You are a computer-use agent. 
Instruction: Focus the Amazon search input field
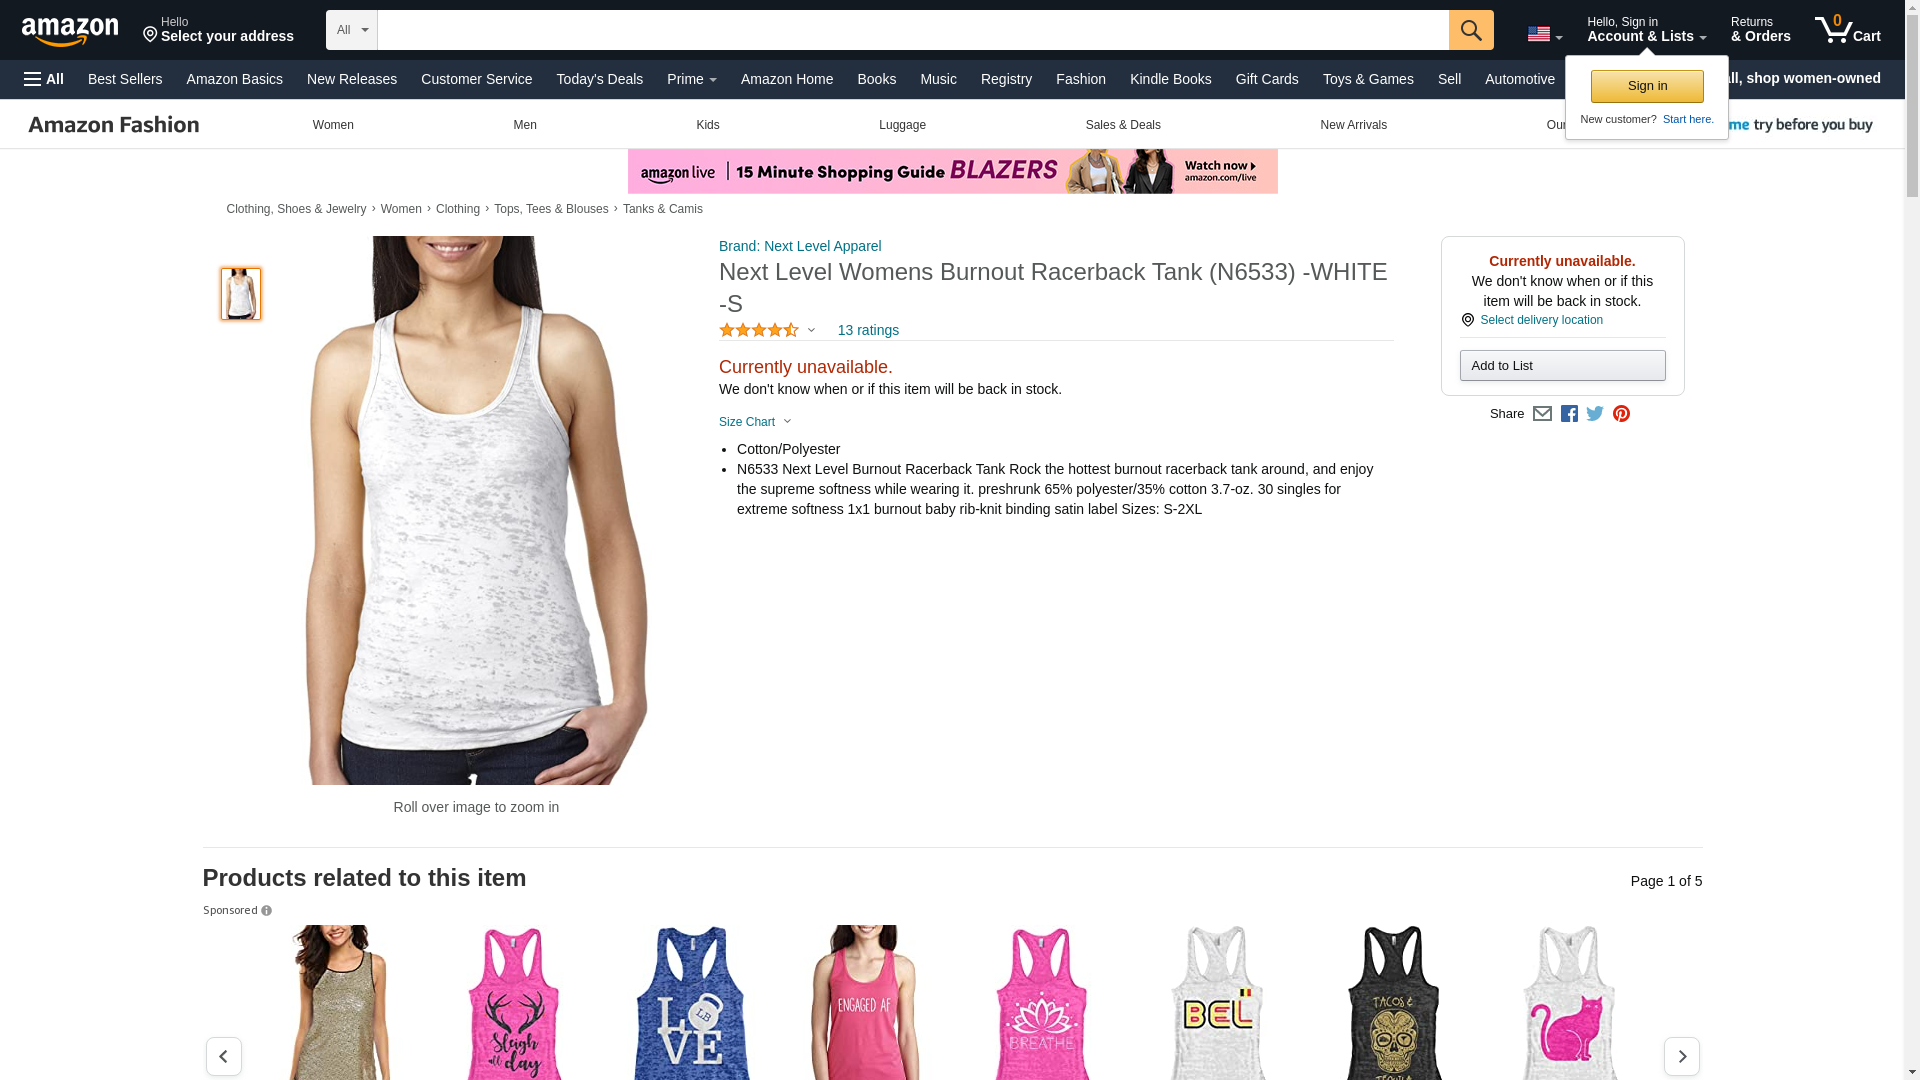(912, 30)
